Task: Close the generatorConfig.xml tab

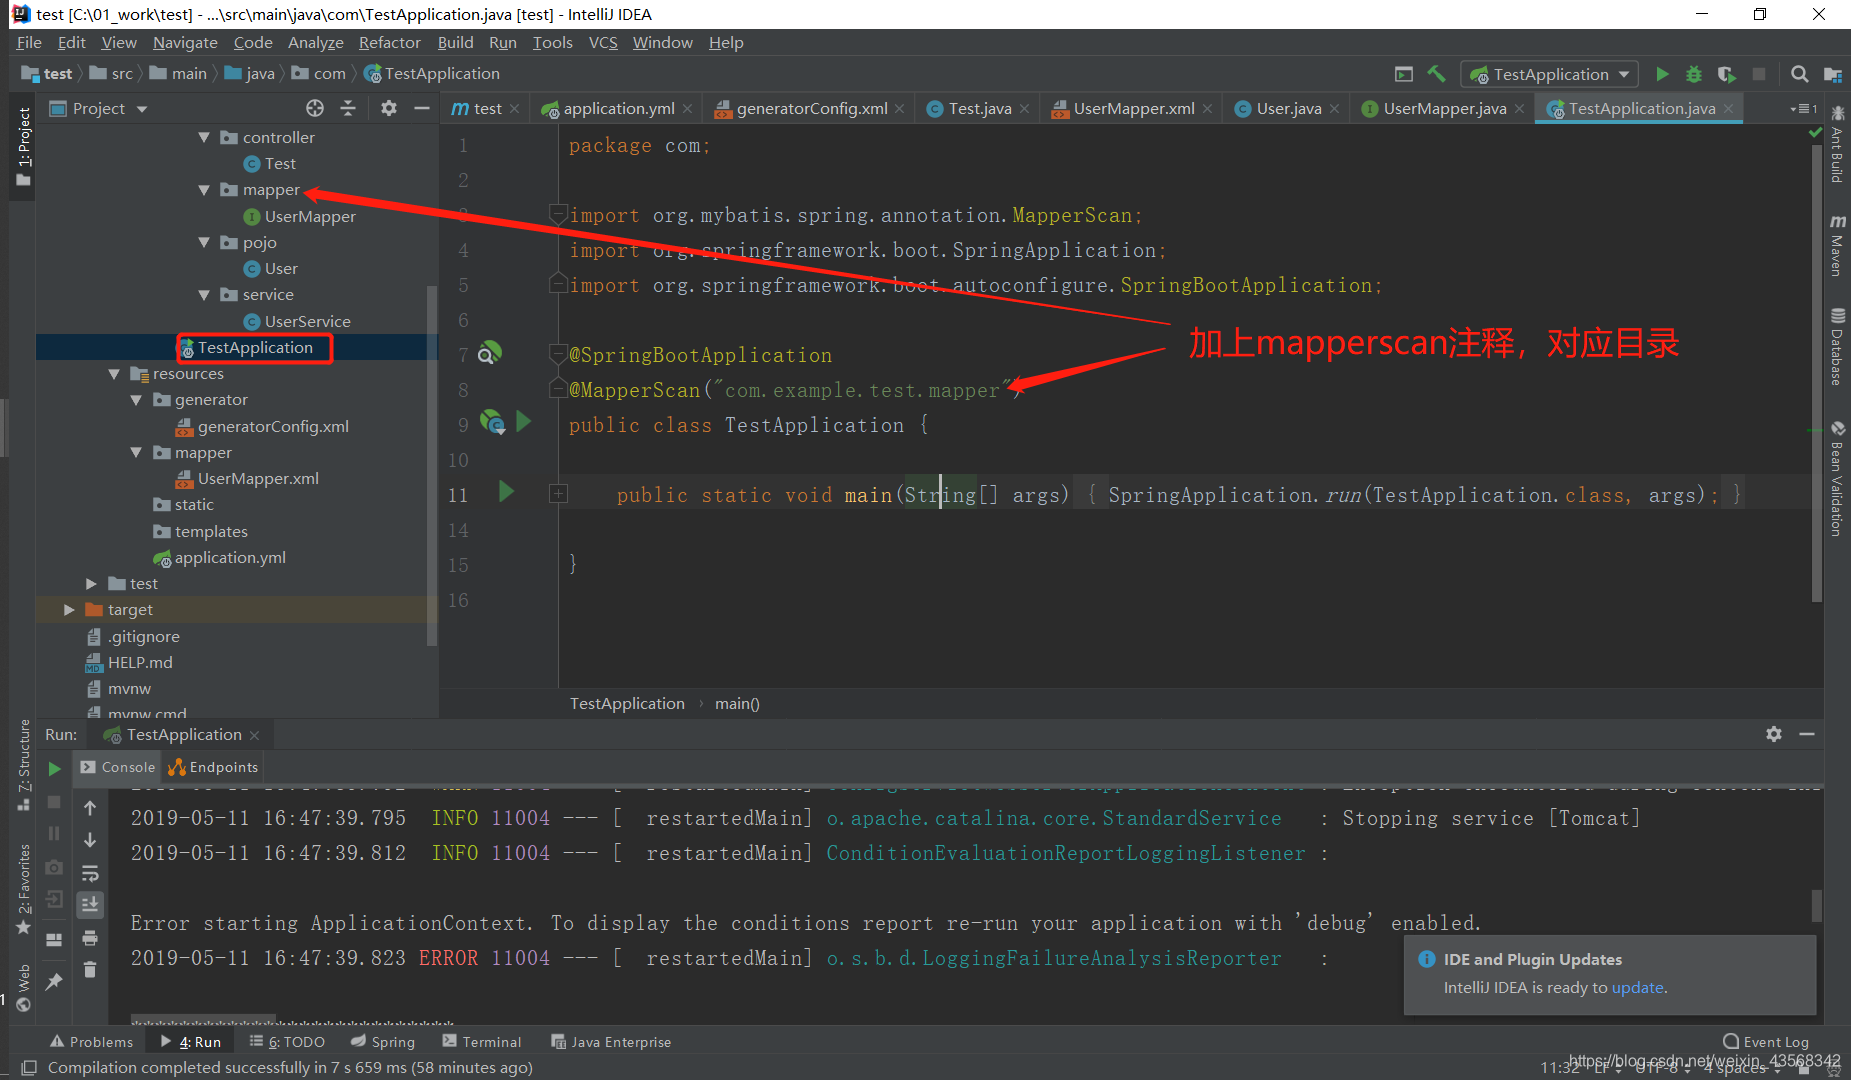Action: tap(900, 109)
